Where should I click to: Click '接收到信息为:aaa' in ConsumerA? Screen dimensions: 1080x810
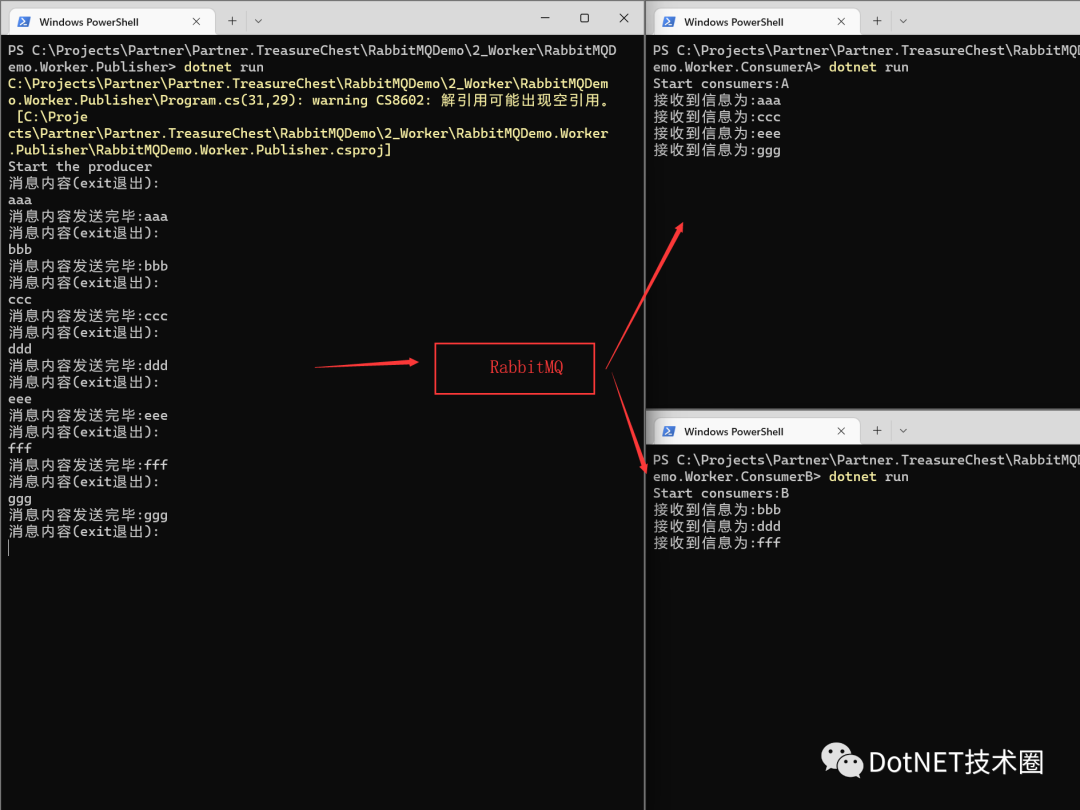coord(717,101)
